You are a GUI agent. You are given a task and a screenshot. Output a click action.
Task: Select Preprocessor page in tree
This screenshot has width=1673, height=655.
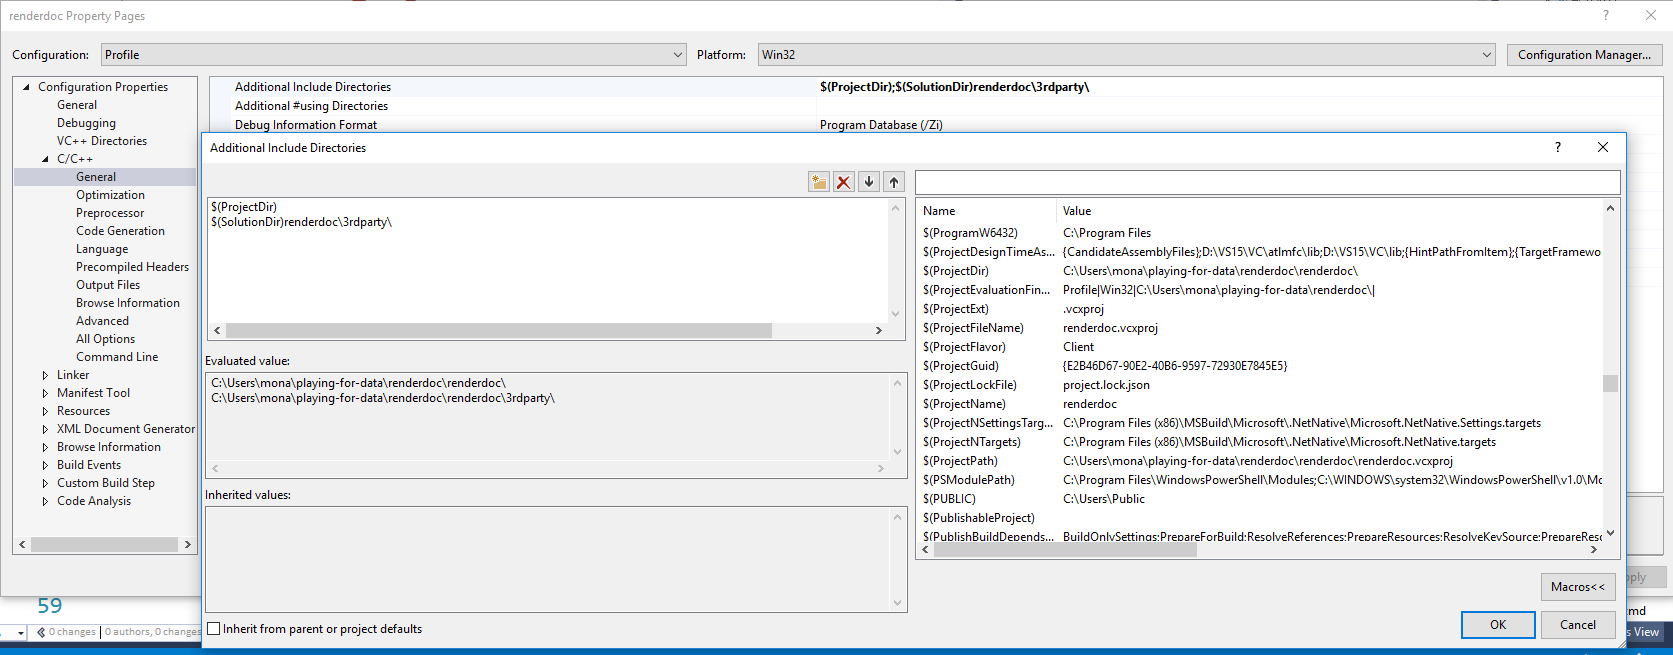pyautogui.click(x=110, y=213)
